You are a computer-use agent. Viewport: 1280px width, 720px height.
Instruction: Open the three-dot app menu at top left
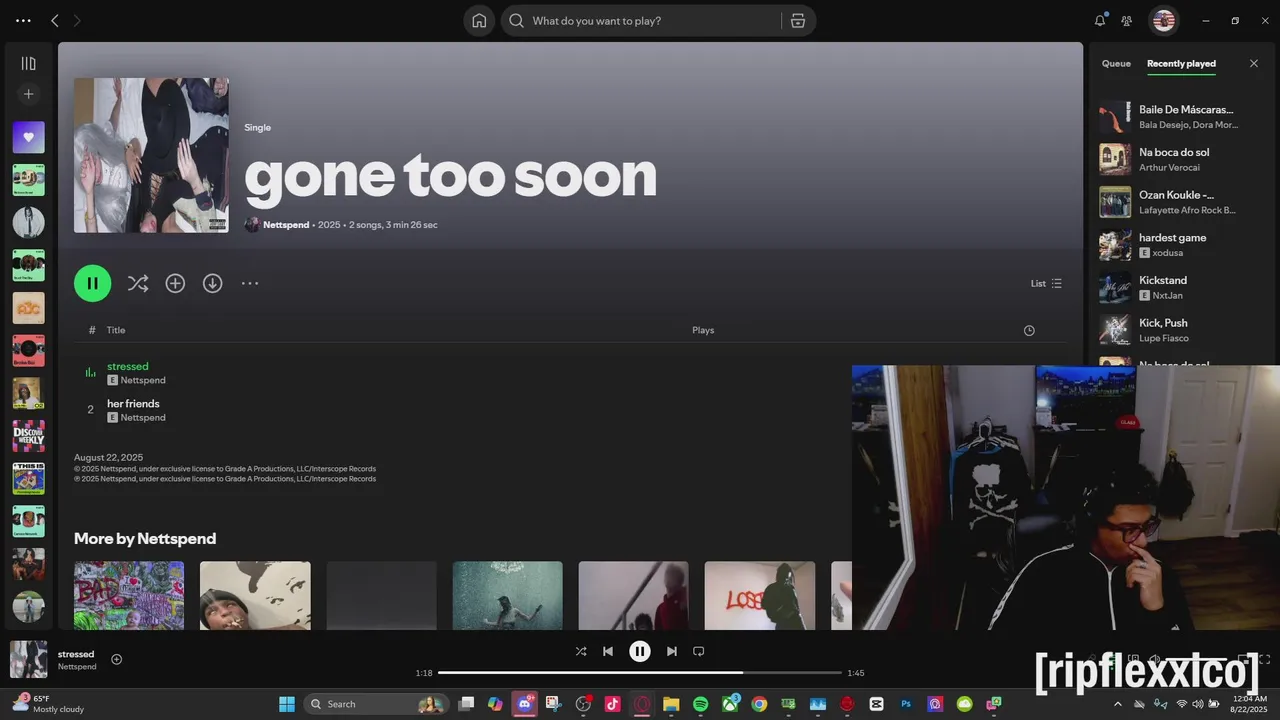click(x=23, y=20)
